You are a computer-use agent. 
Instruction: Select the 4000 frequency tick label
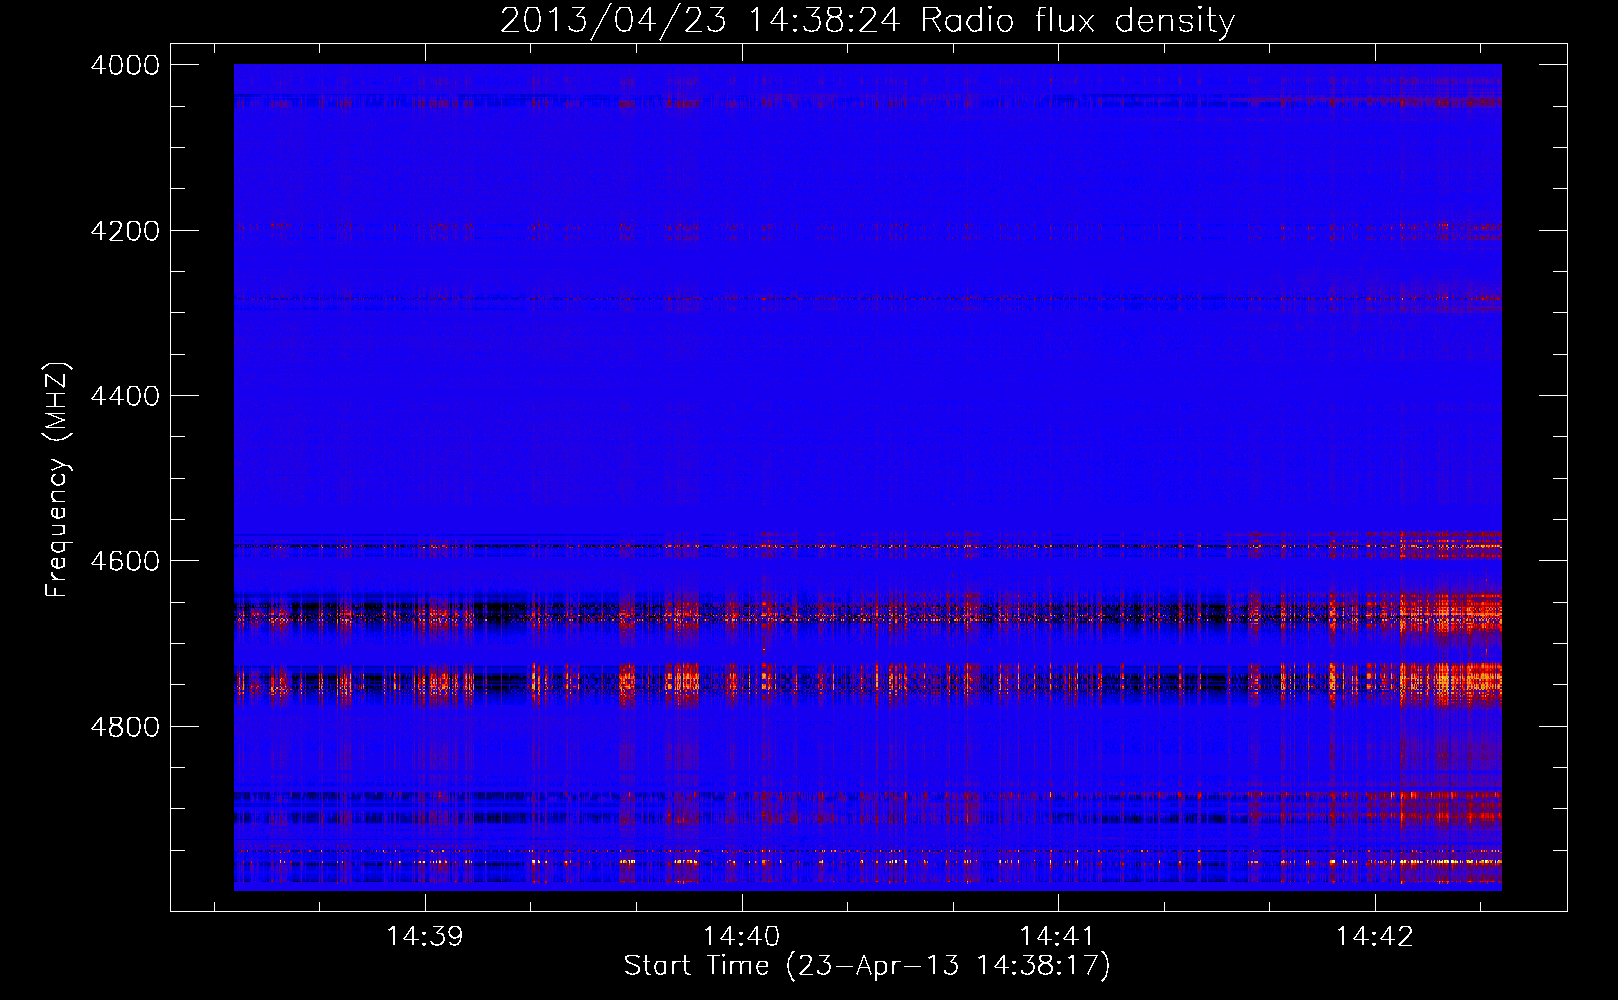click(125, 65)
